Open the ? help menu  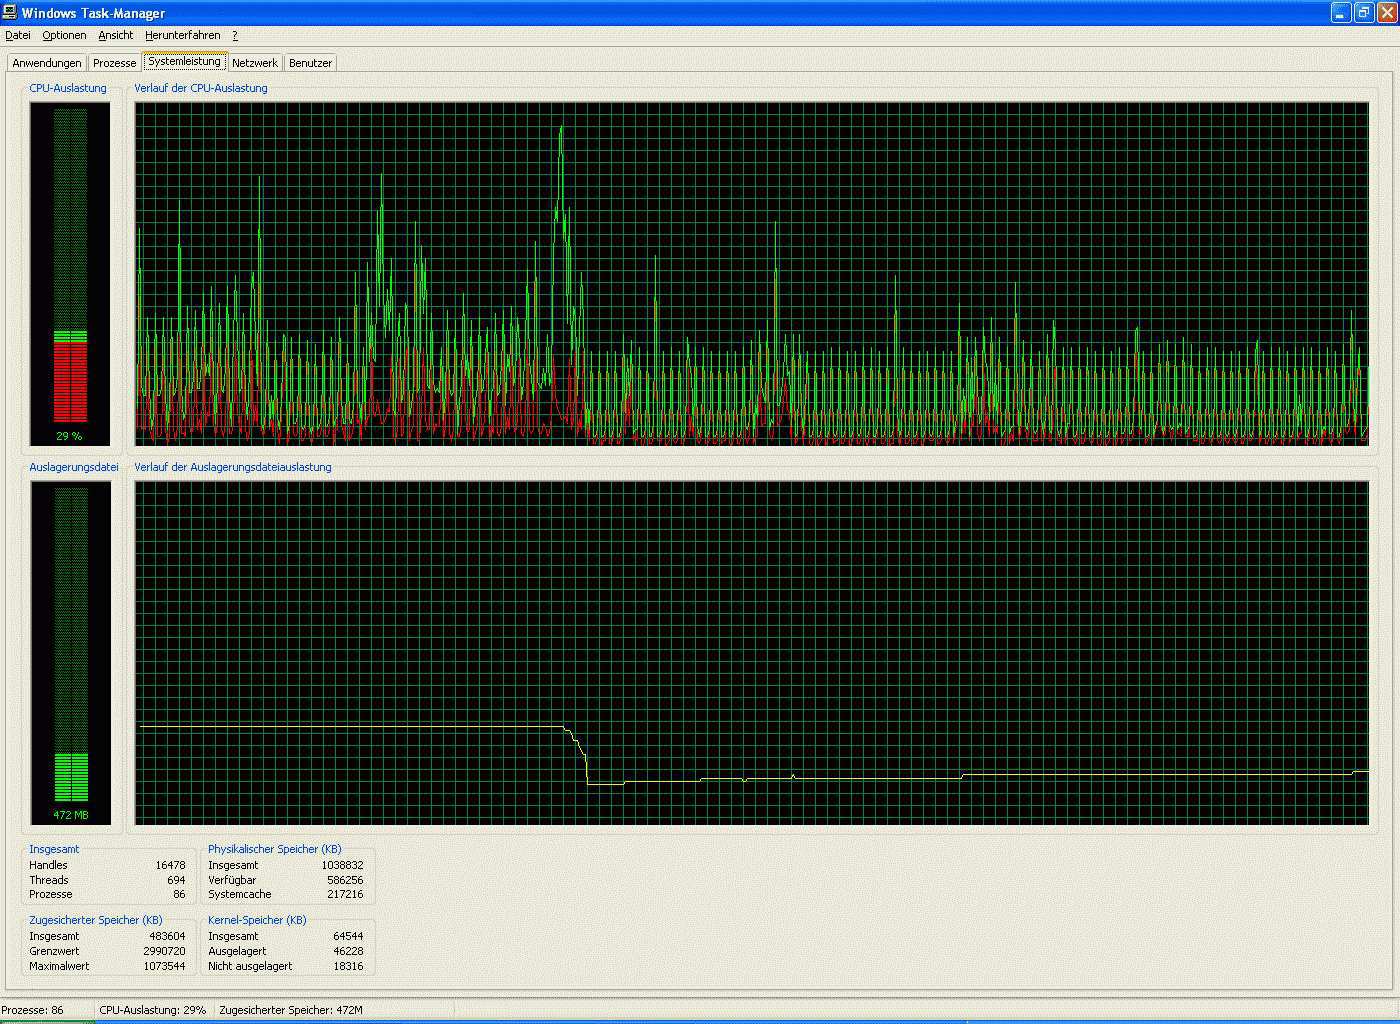pos(235,35)
